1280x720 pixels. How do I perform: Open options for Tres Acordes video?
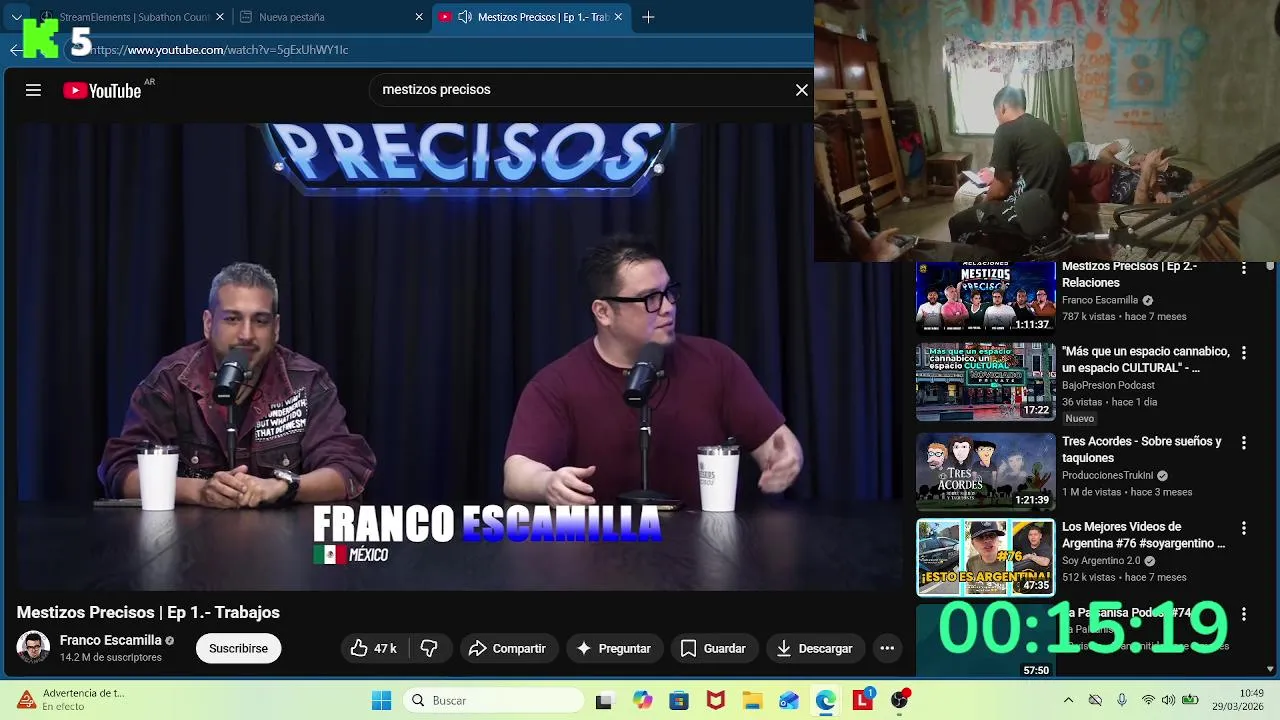click(1244, 442)
